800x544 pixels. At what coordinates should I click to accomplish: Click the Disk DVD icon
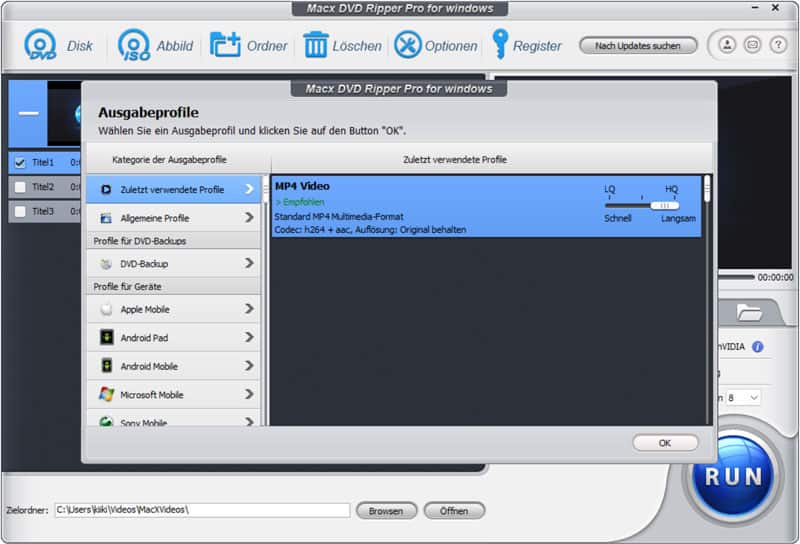[40, 45]
